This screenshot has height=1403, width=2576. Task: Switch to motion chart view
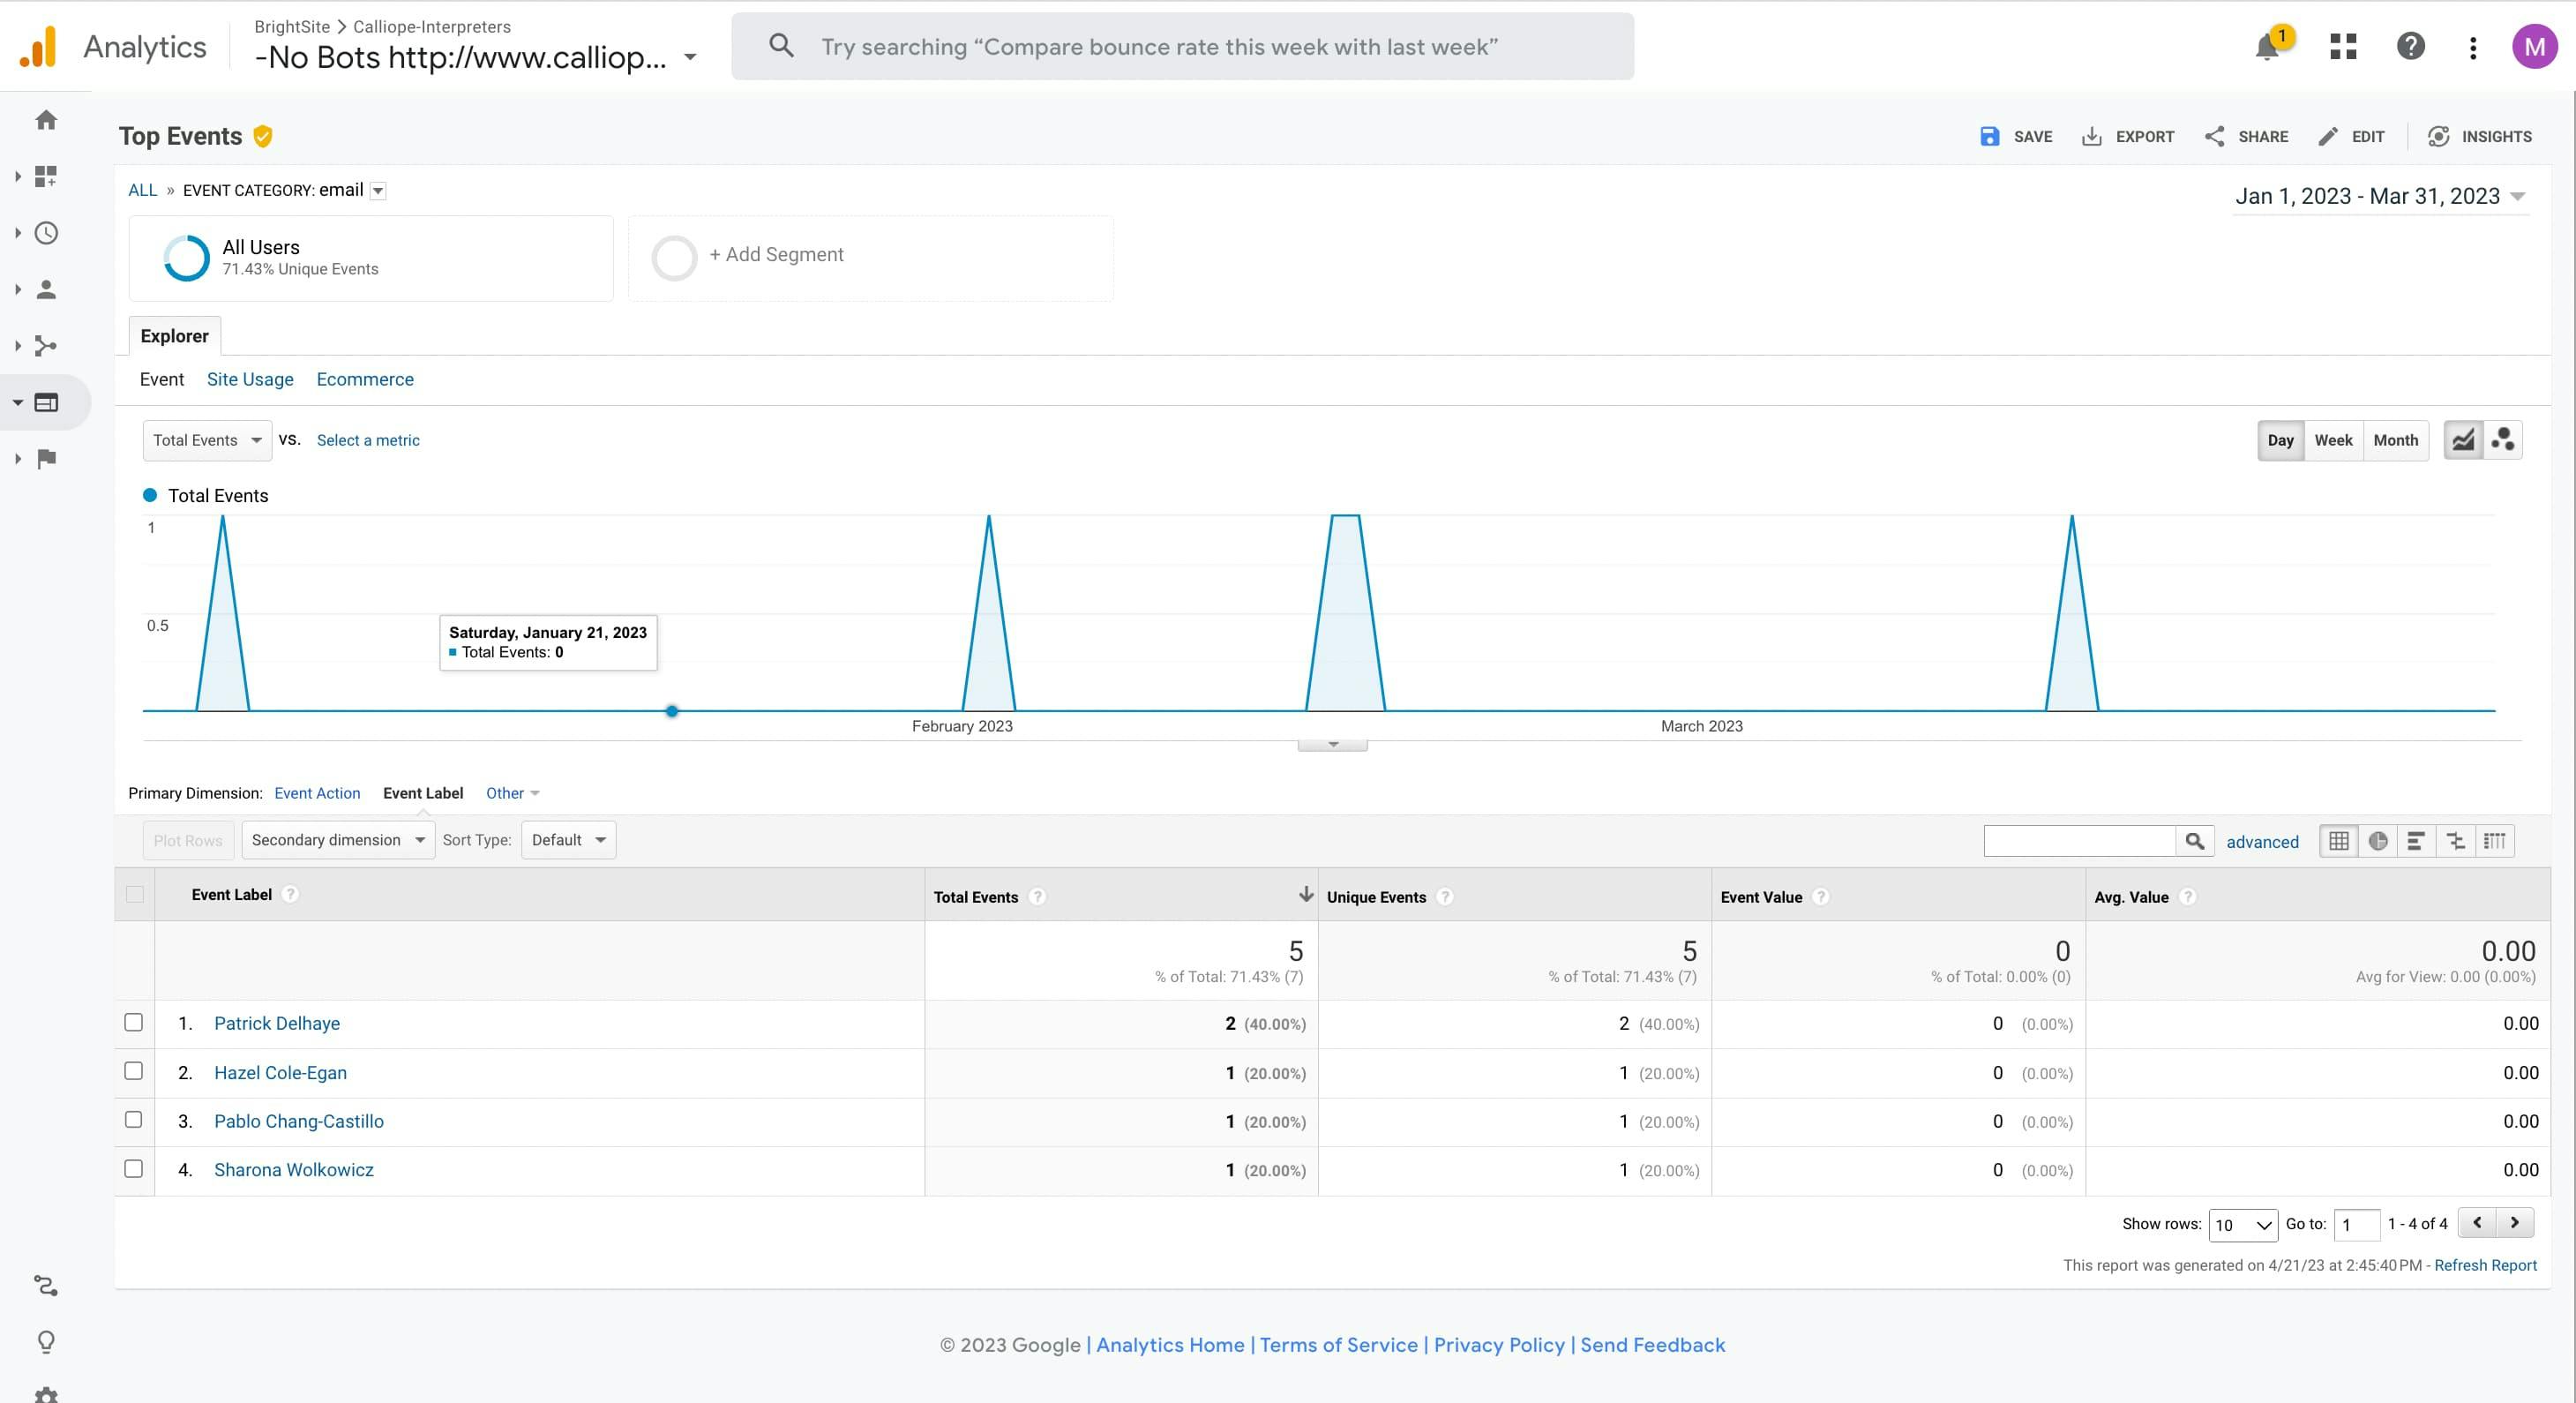tap(2503, 440)
